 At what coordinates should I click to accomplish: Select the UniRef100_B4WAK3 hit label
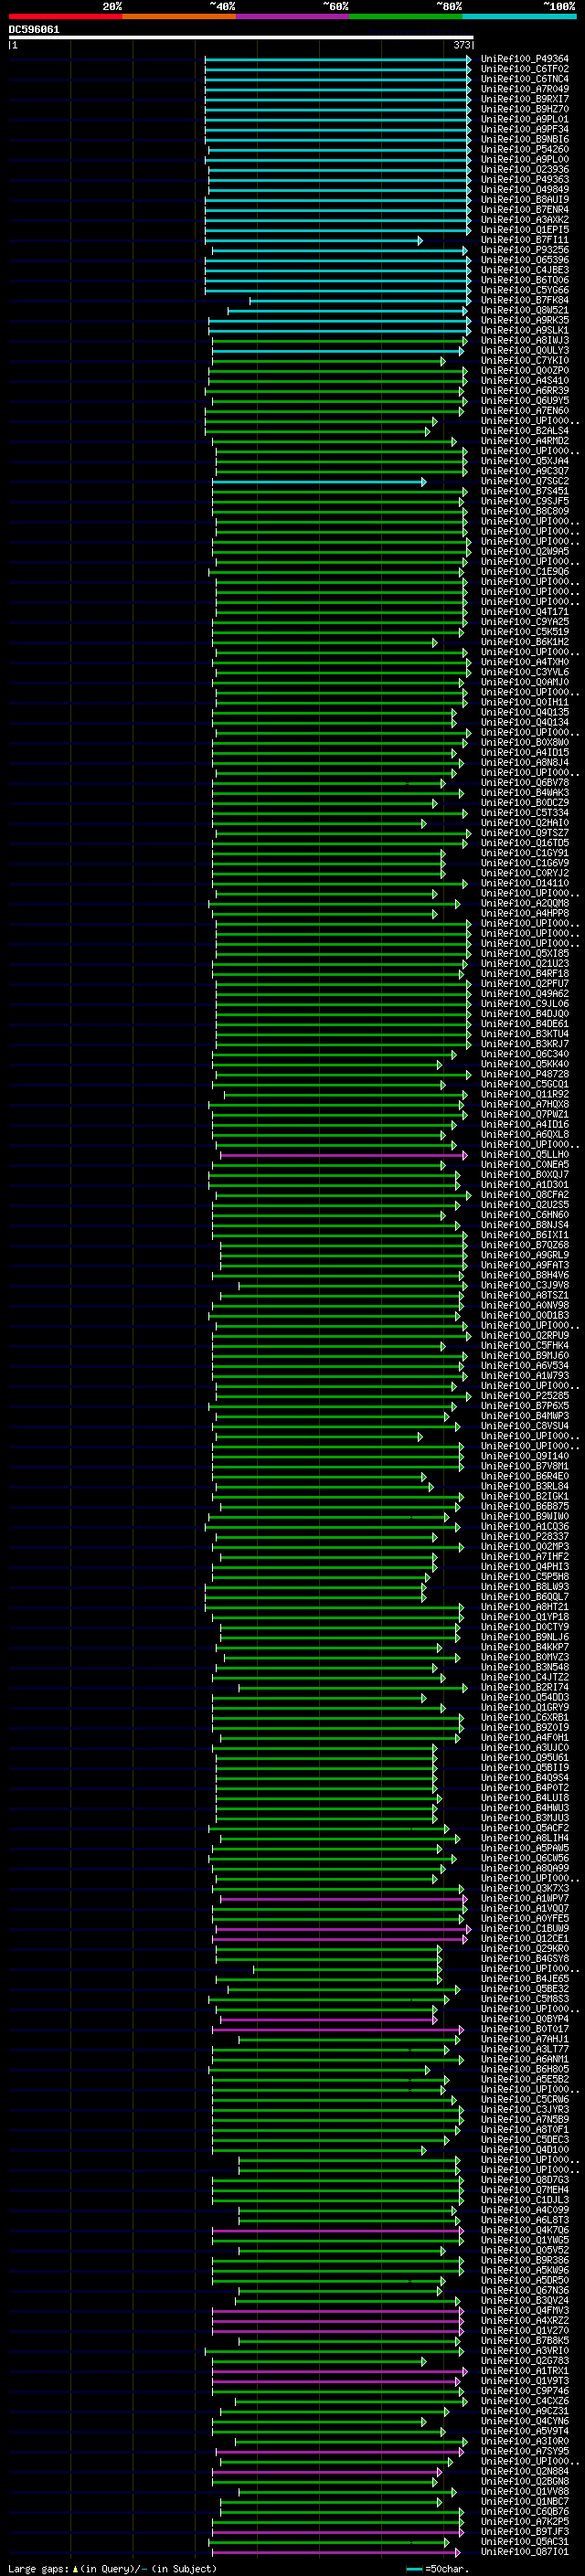tap(525, 793)
